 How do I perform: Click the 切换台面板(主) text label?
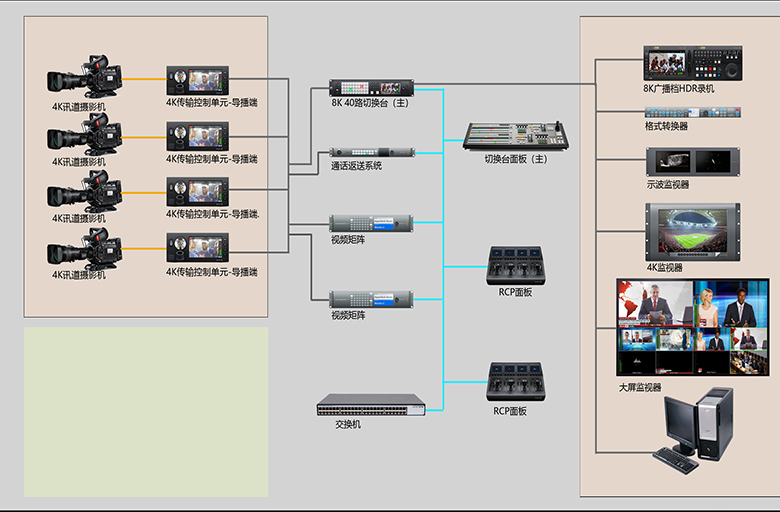click(516, 159)
